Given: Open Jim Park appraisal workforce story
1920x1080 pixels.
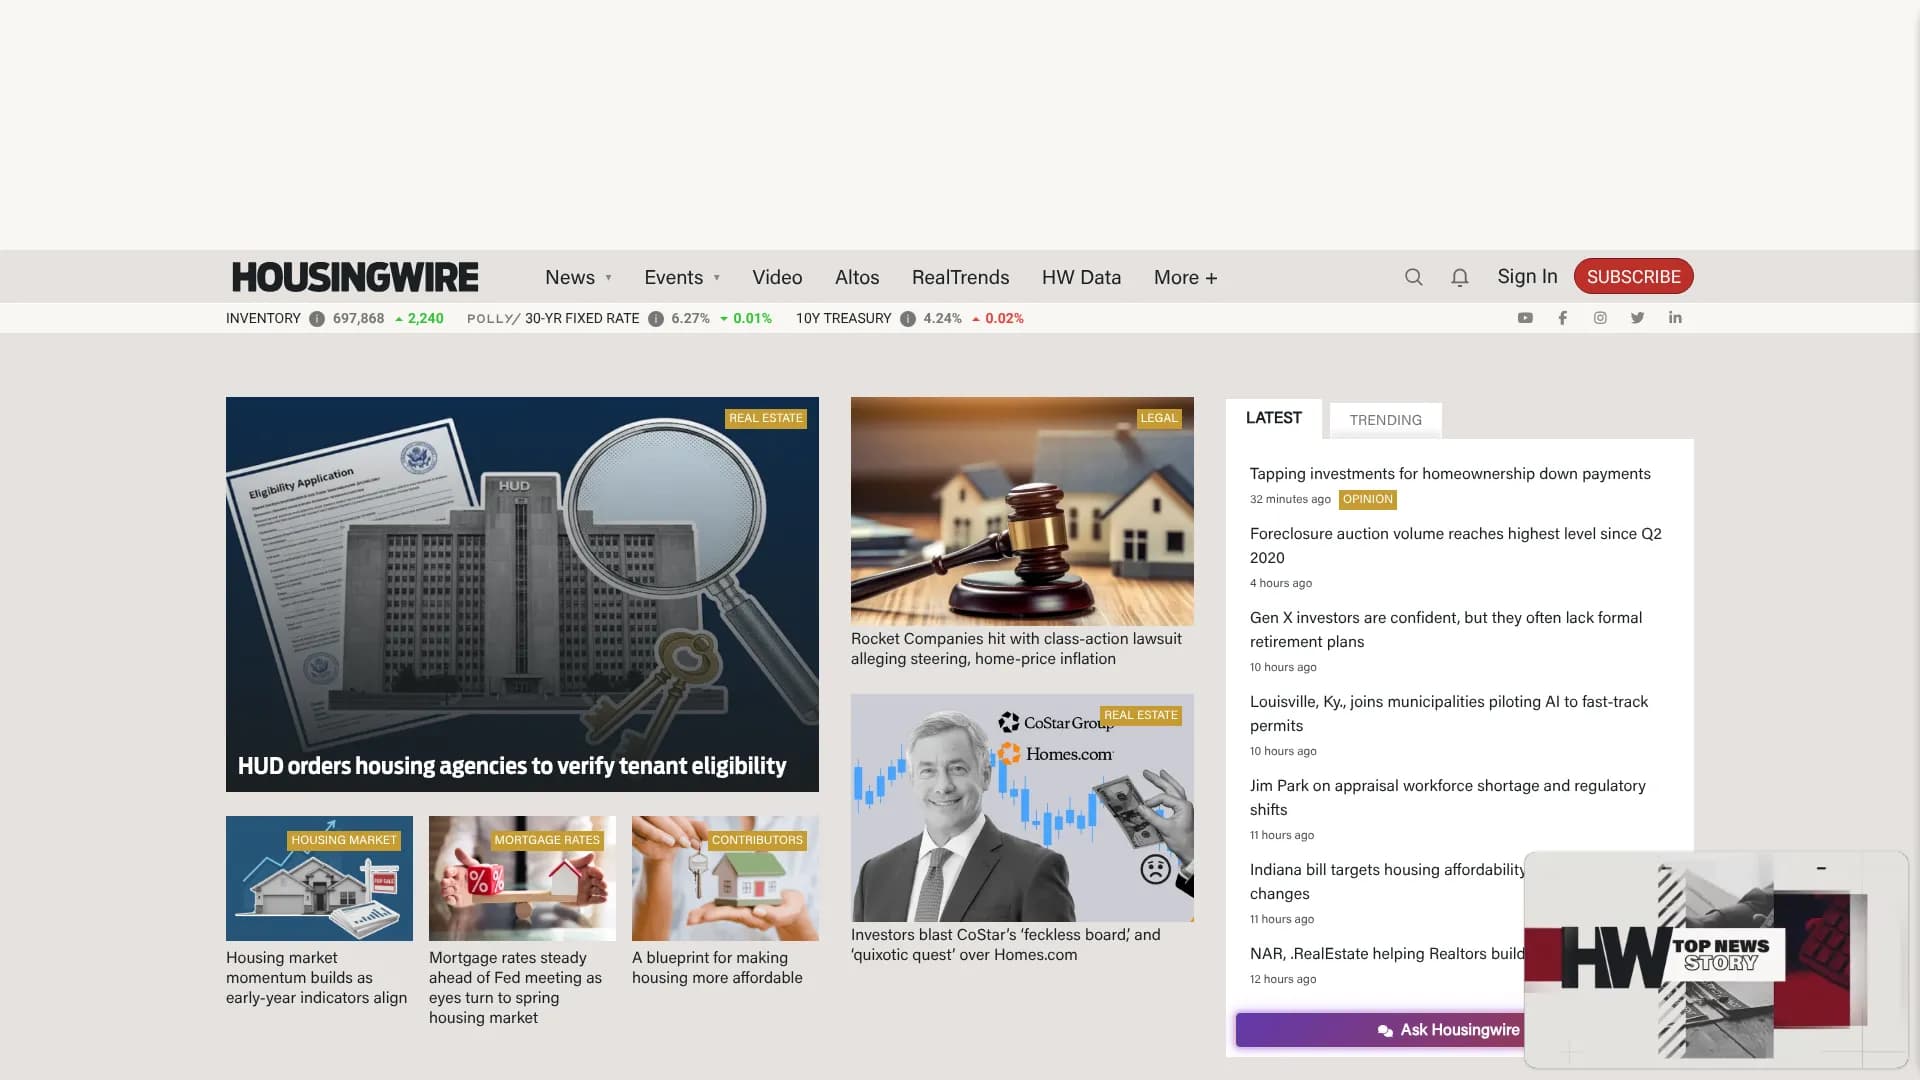Looking at the screenshot, I should 1448,798.
